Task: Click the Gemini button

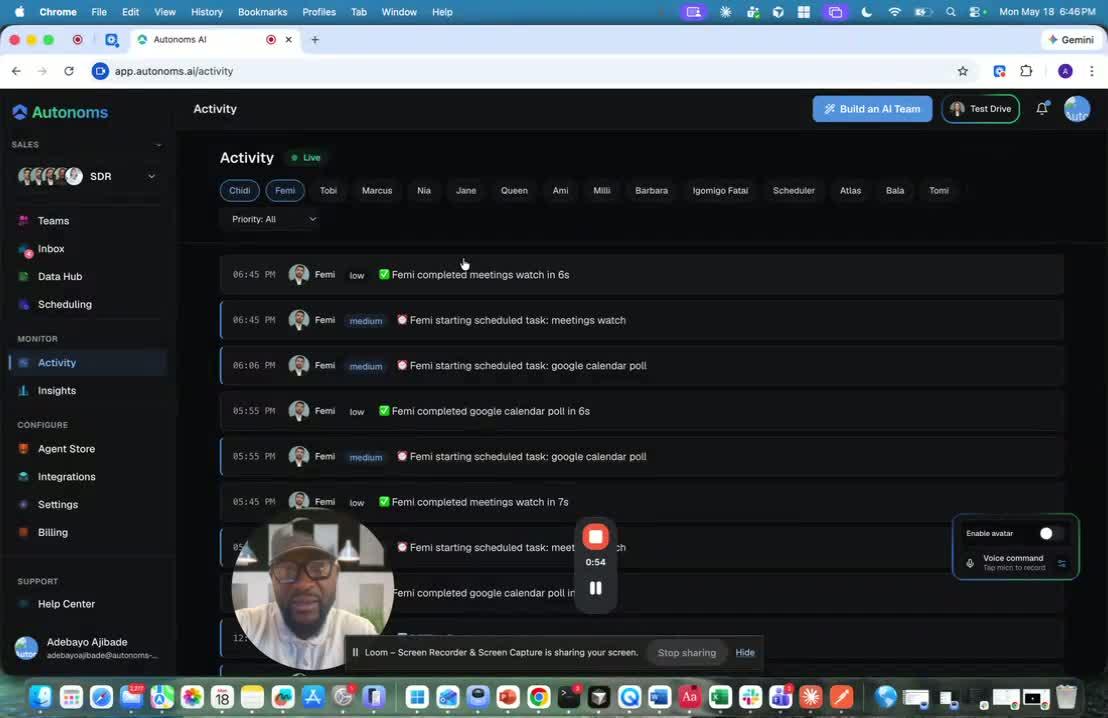Action: tap(1072, 40)
